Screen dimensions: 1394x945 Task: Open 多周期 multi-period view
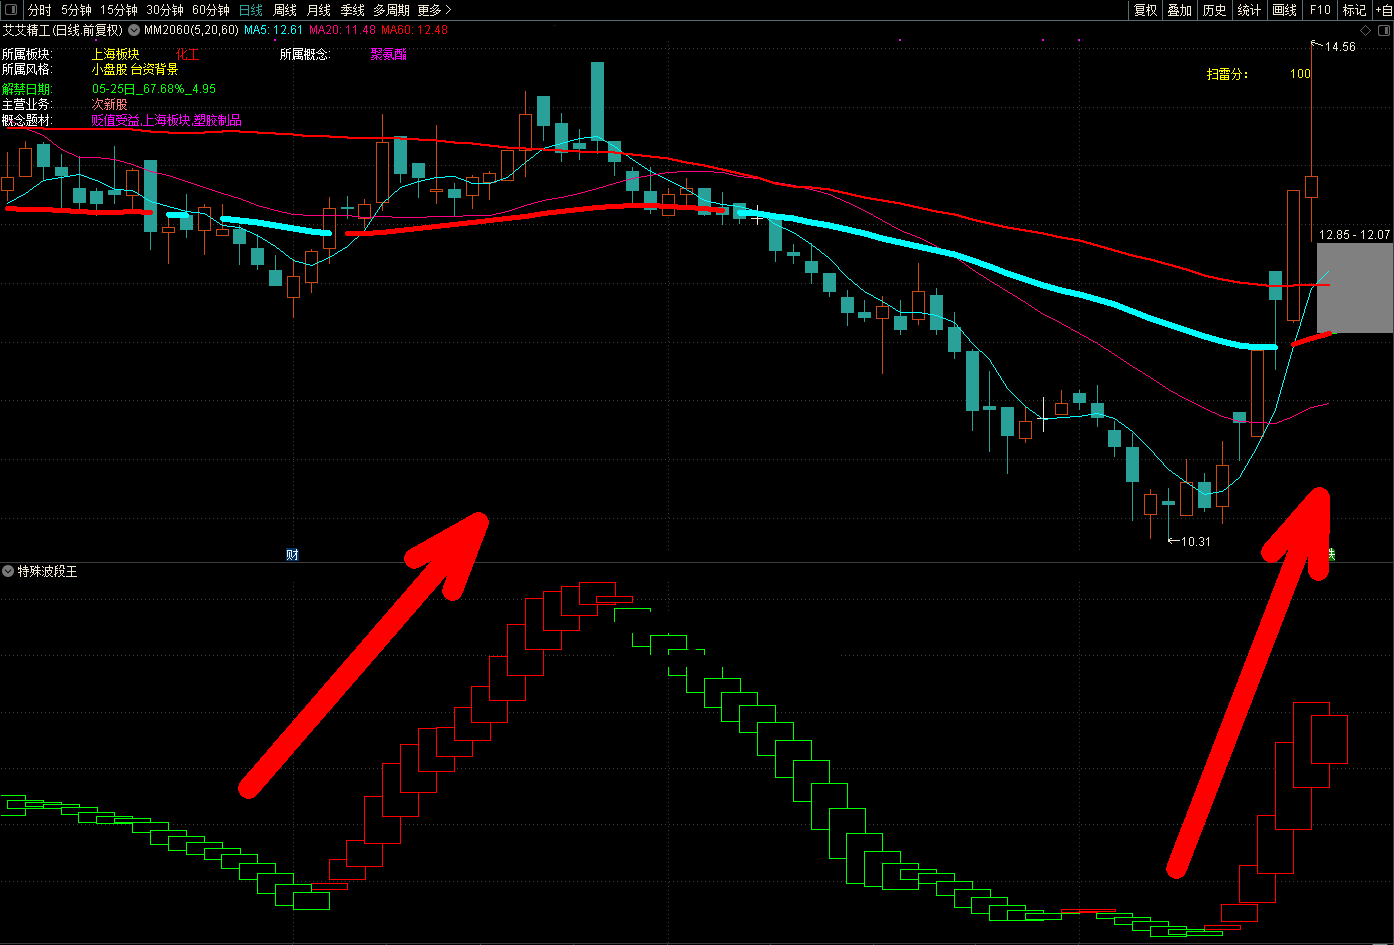tap(391, 10)
